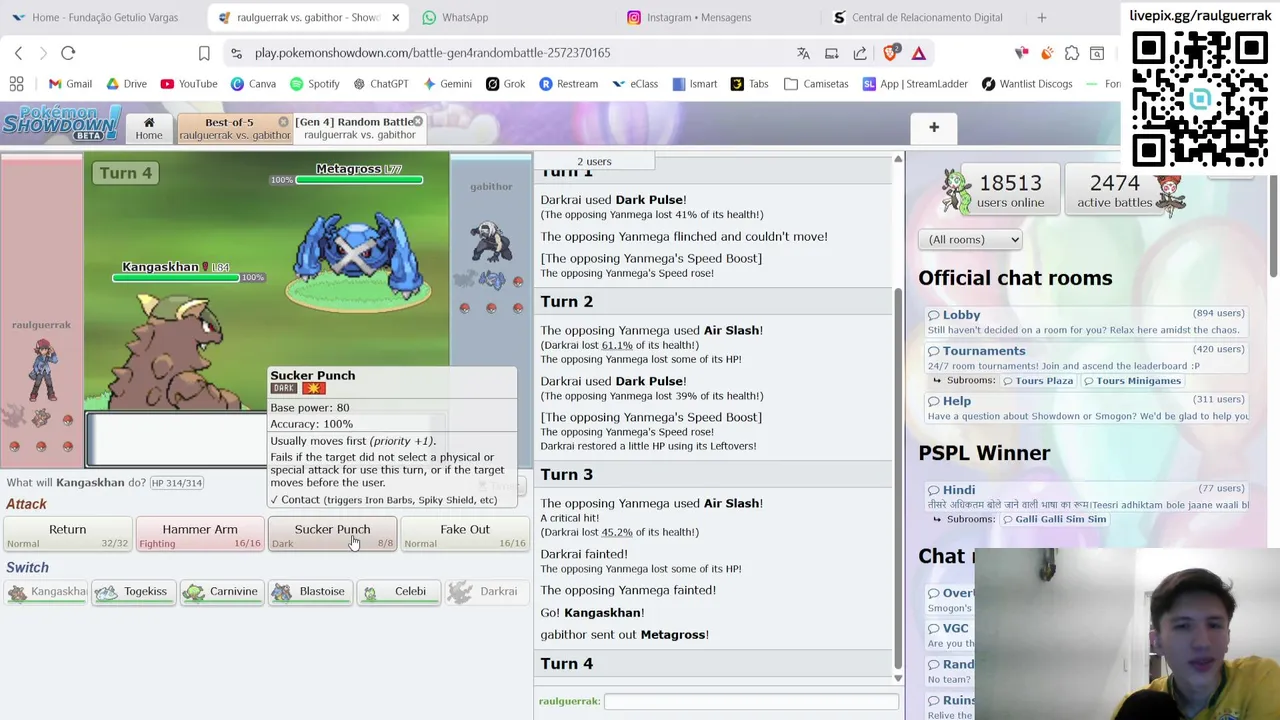
Task: Click the battle chat input field
Action: [x=751, y=702]
